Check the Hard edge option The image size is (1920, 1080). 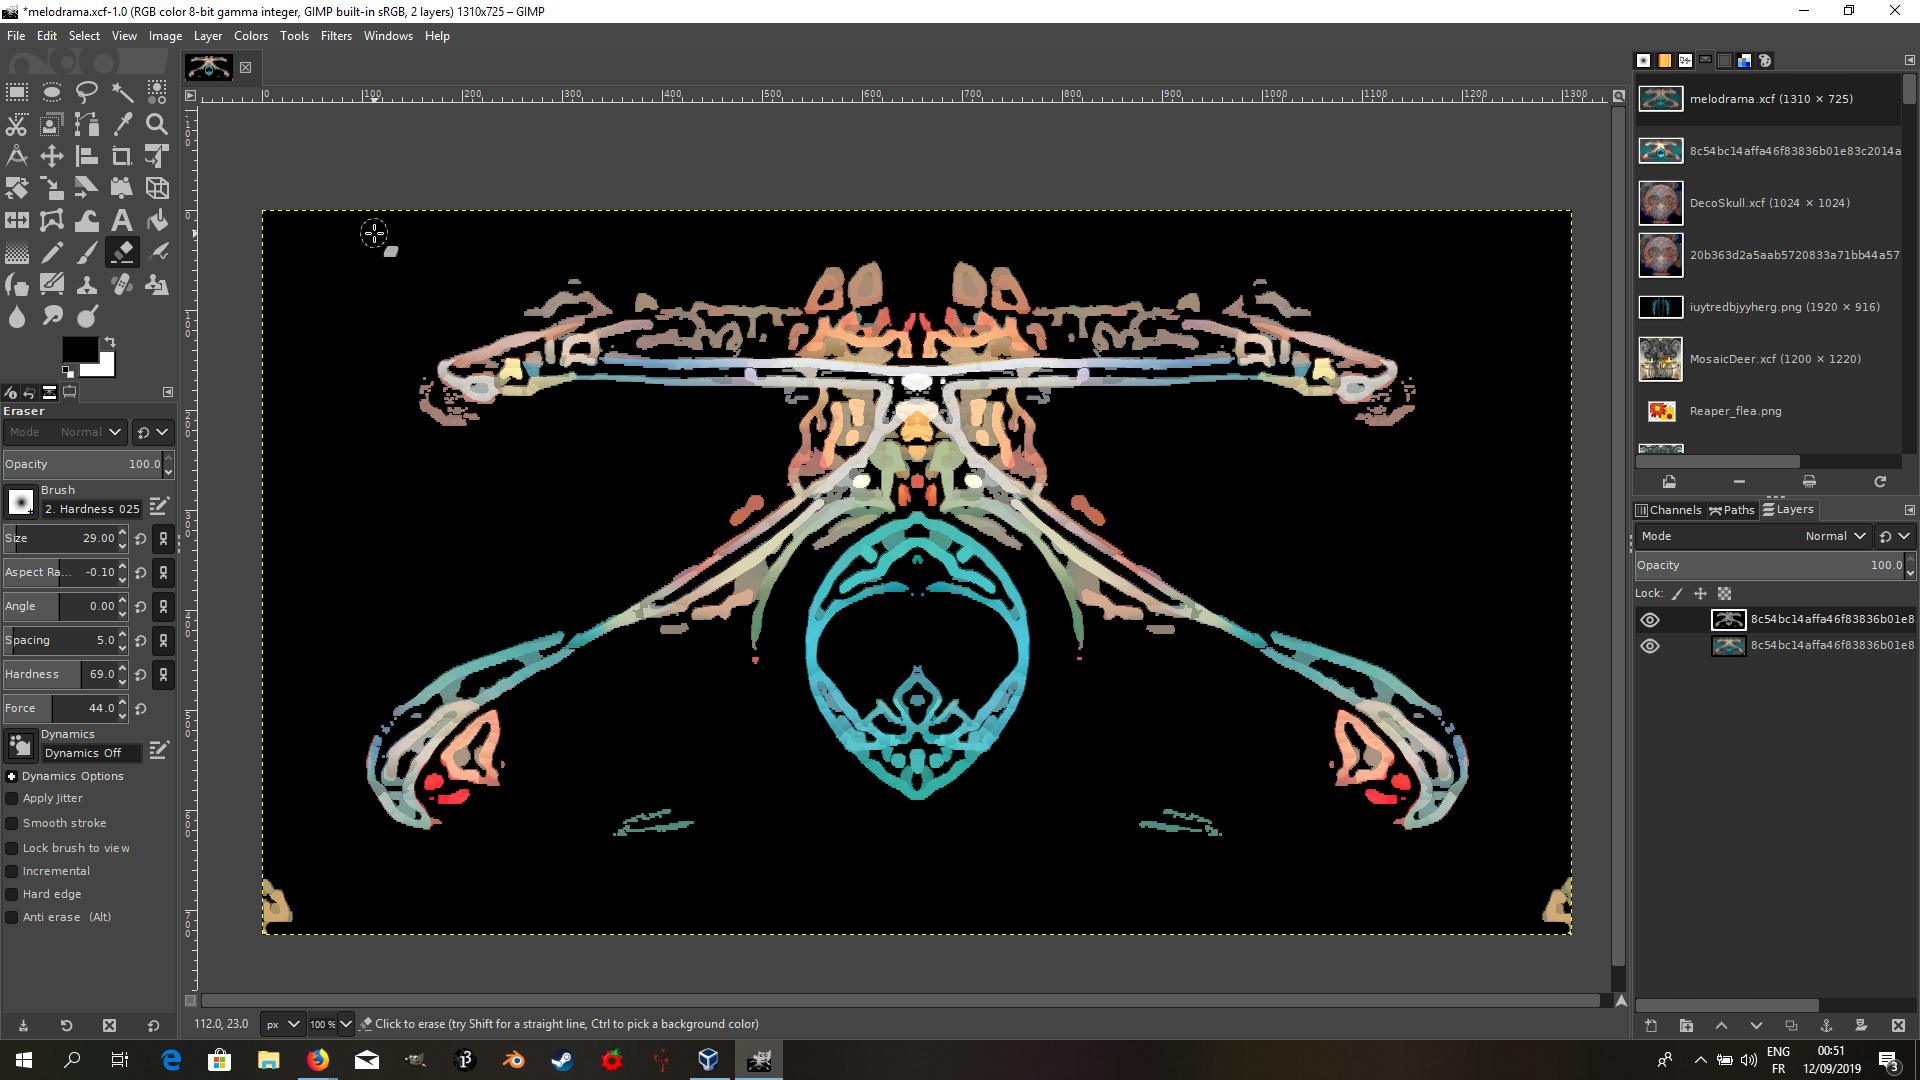coord(12,894)
